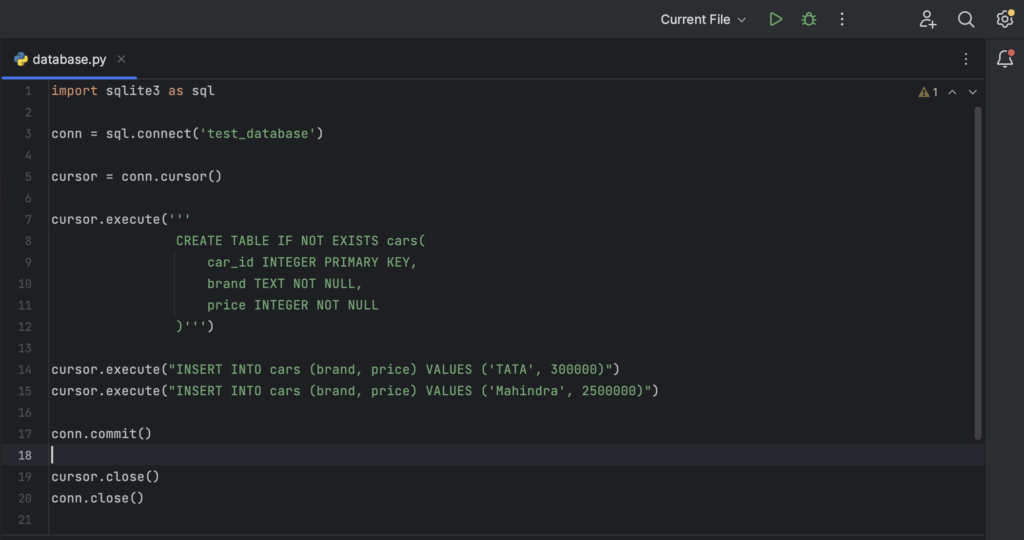The height and width of the screenshot is (540, 1024).
Task: Click line number 20 in gutter
Action: (25, 498)
